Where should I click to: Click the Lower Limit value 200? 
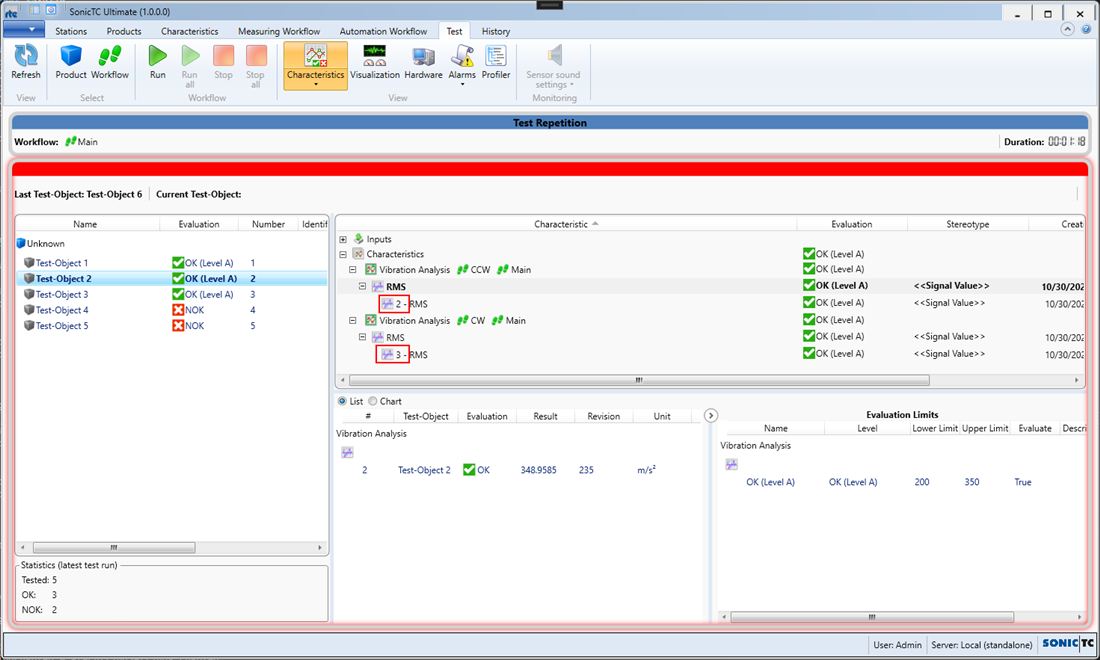[x=922, y=482]
